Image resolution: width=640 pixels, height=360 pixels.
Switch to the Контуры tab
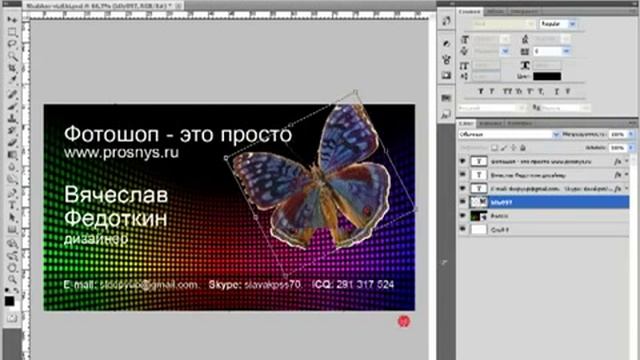coord(520,123)
